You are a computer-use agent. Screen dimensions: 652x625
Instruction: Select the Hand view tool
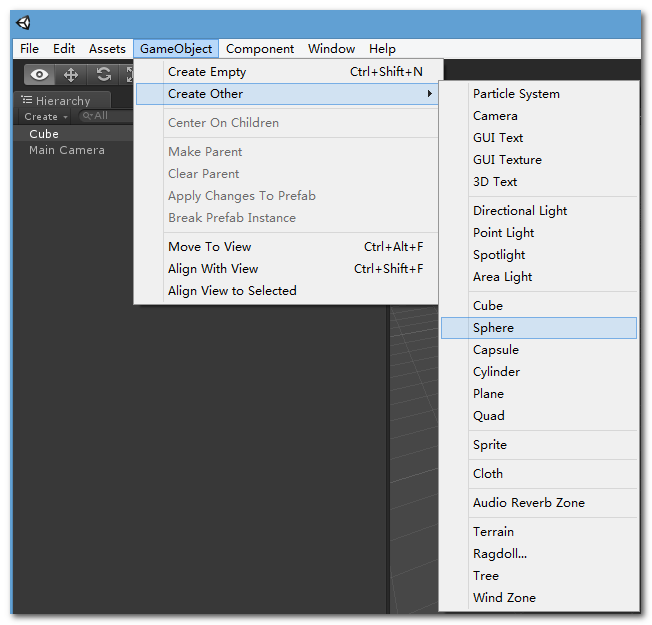[x=40, y=75]
